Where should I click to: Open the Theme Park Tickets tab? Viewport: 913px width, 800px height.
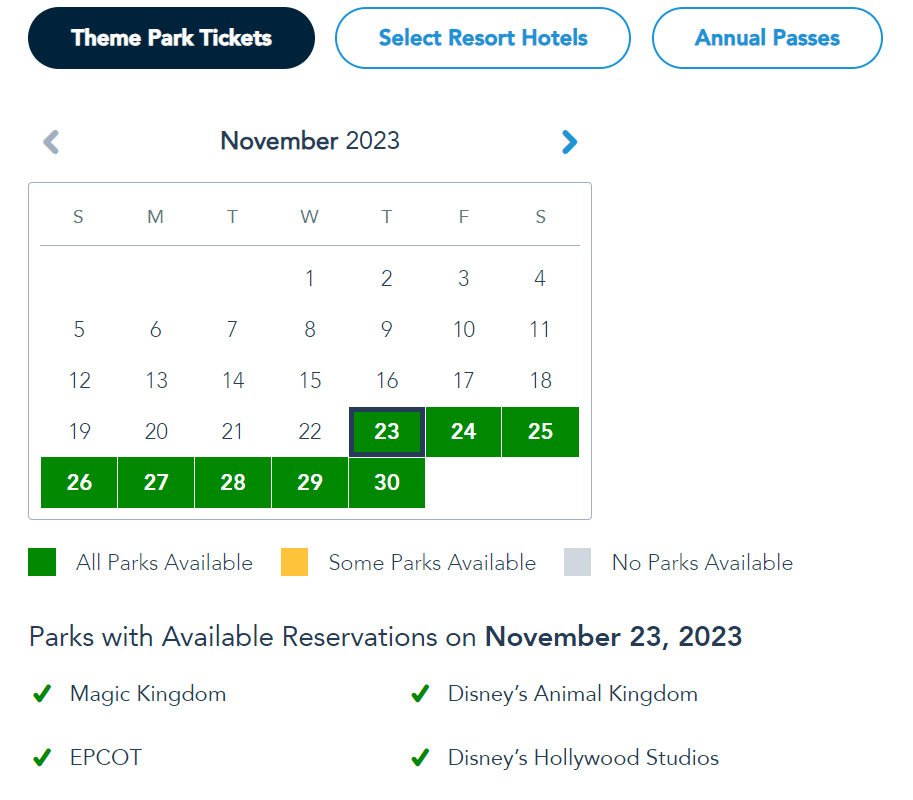click(x=171, y=38)
